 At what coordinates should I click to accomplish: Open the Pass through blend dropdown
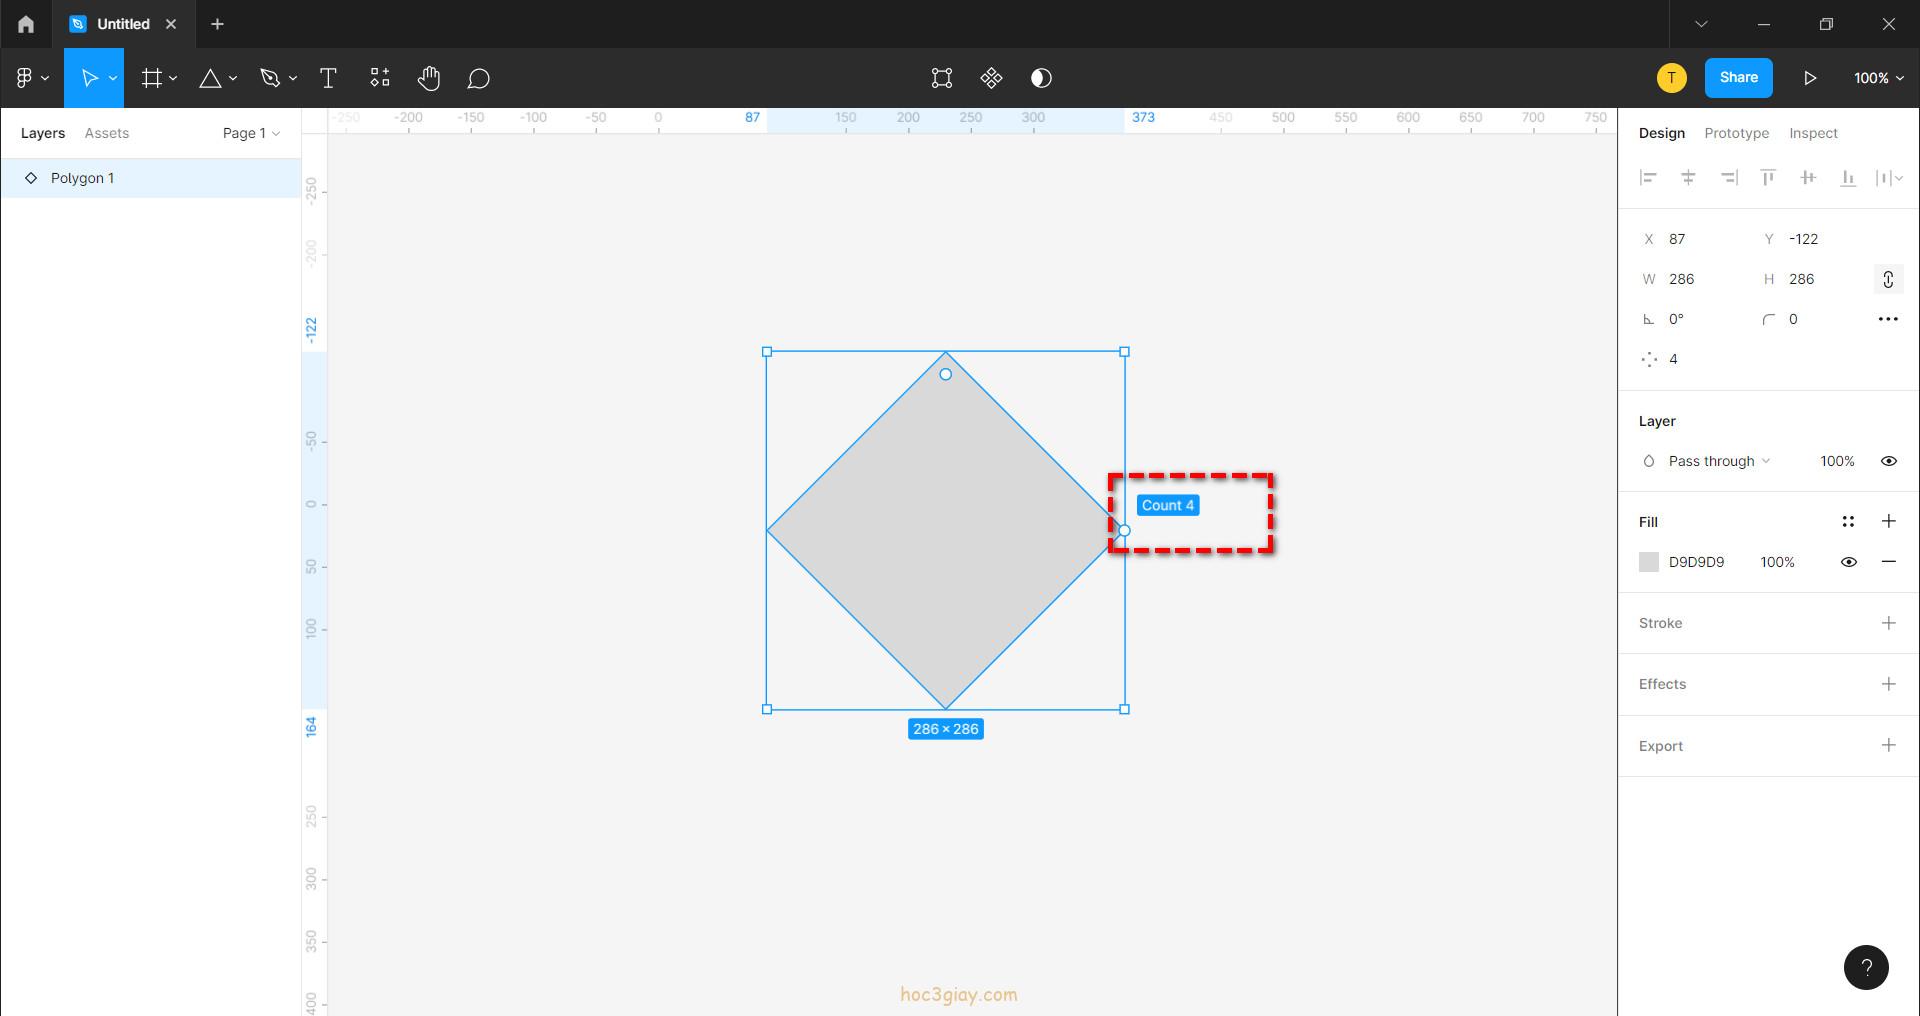tap(1718, 461)
